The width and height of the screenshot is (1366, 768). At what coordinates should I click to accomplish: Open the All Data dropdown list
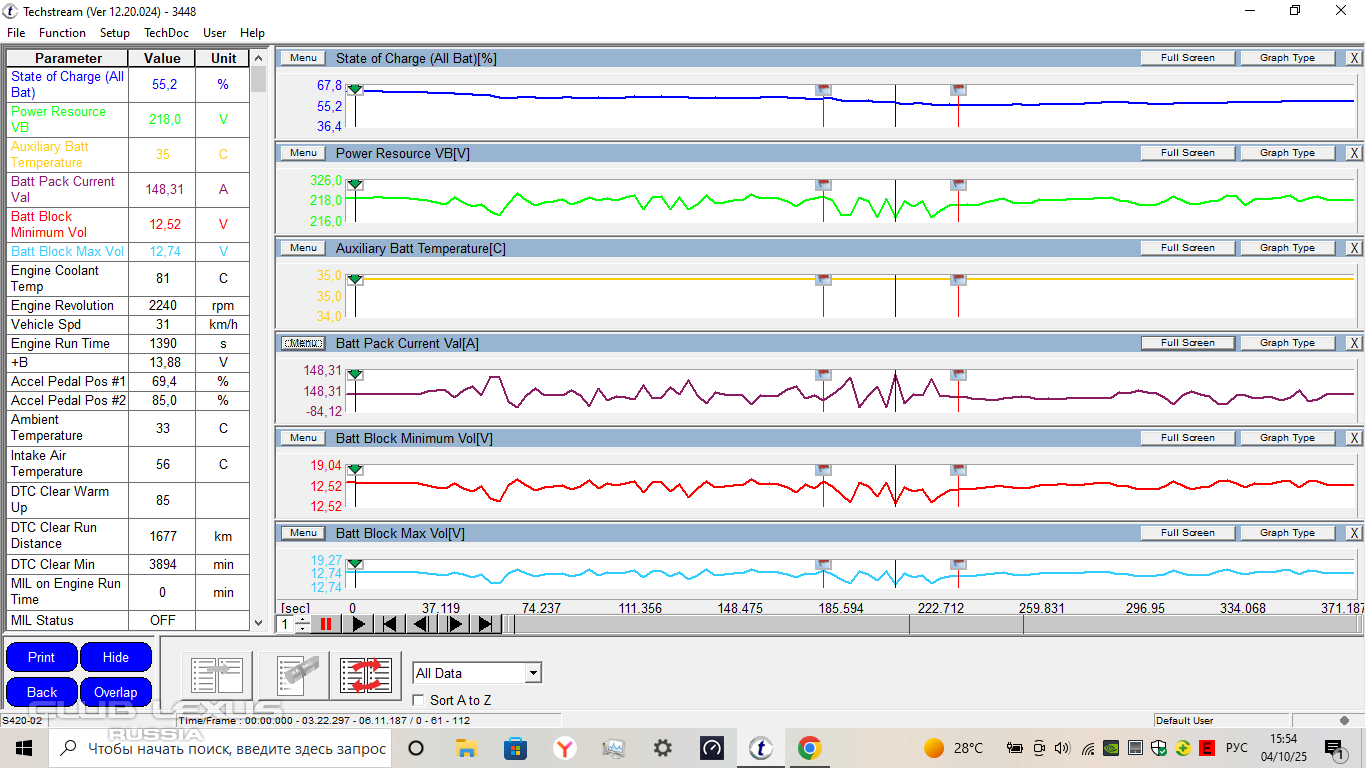533,673
